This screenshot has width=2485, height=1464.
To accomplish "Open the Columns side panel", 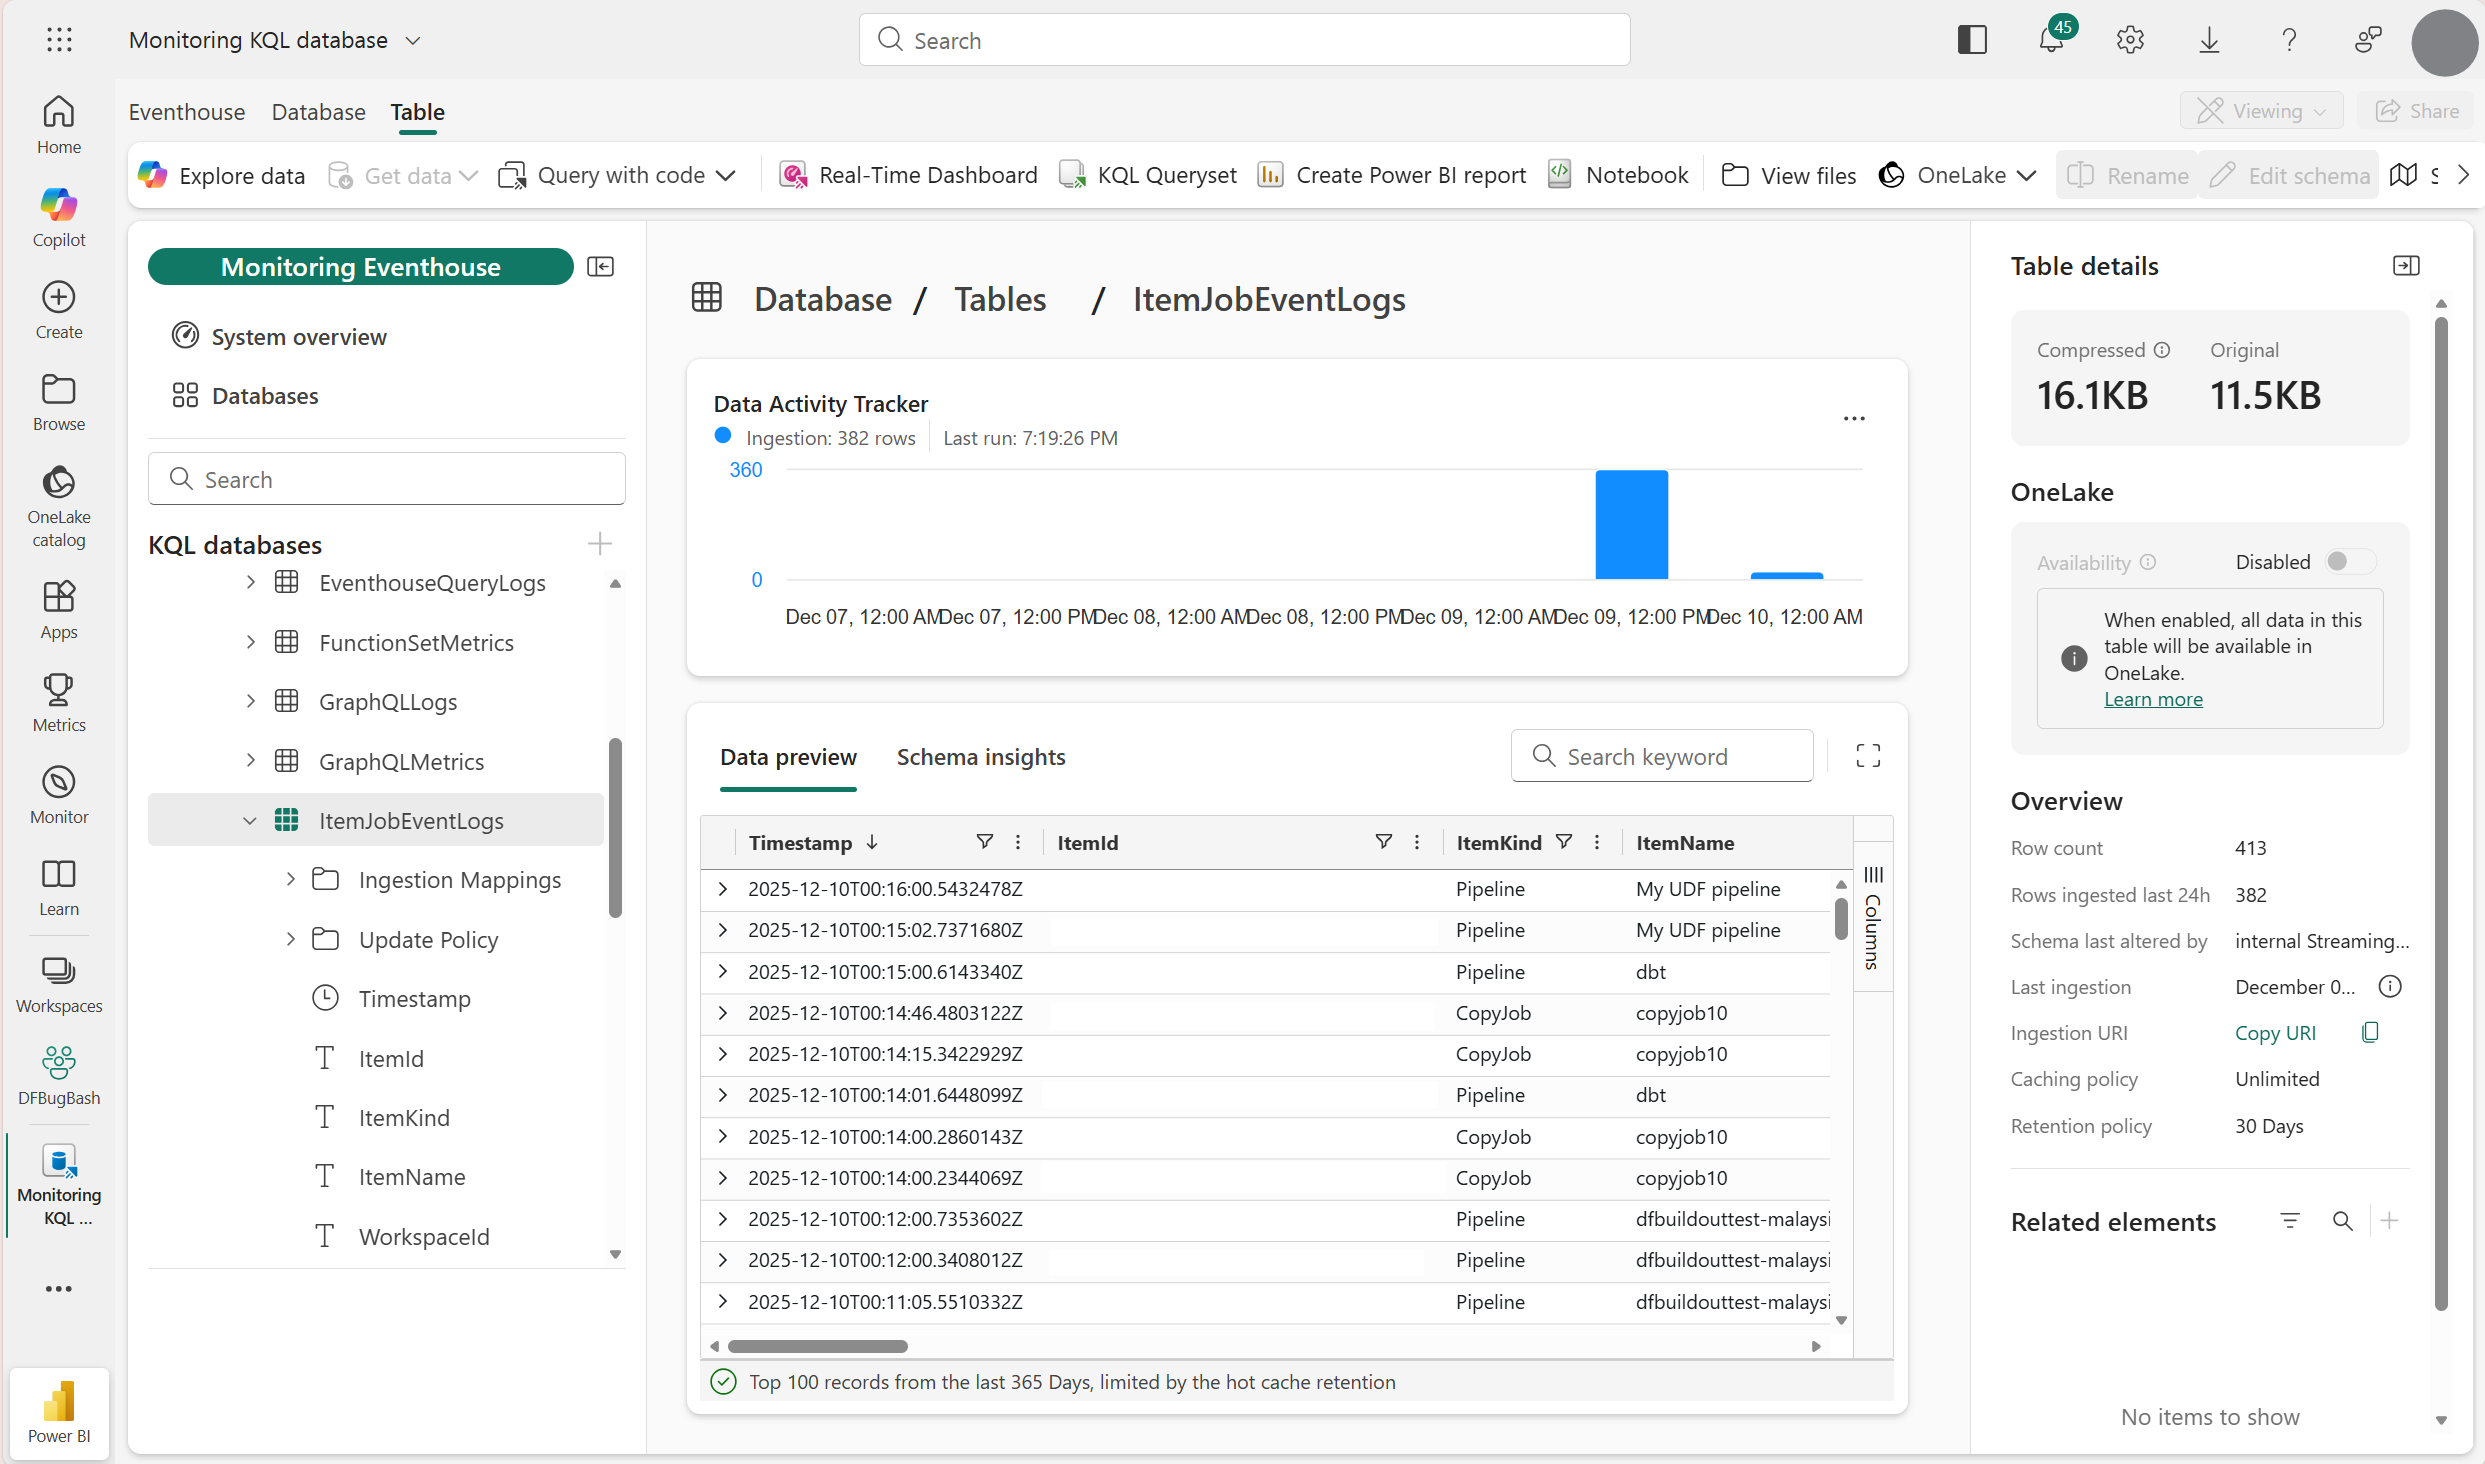I will 1872,918.
